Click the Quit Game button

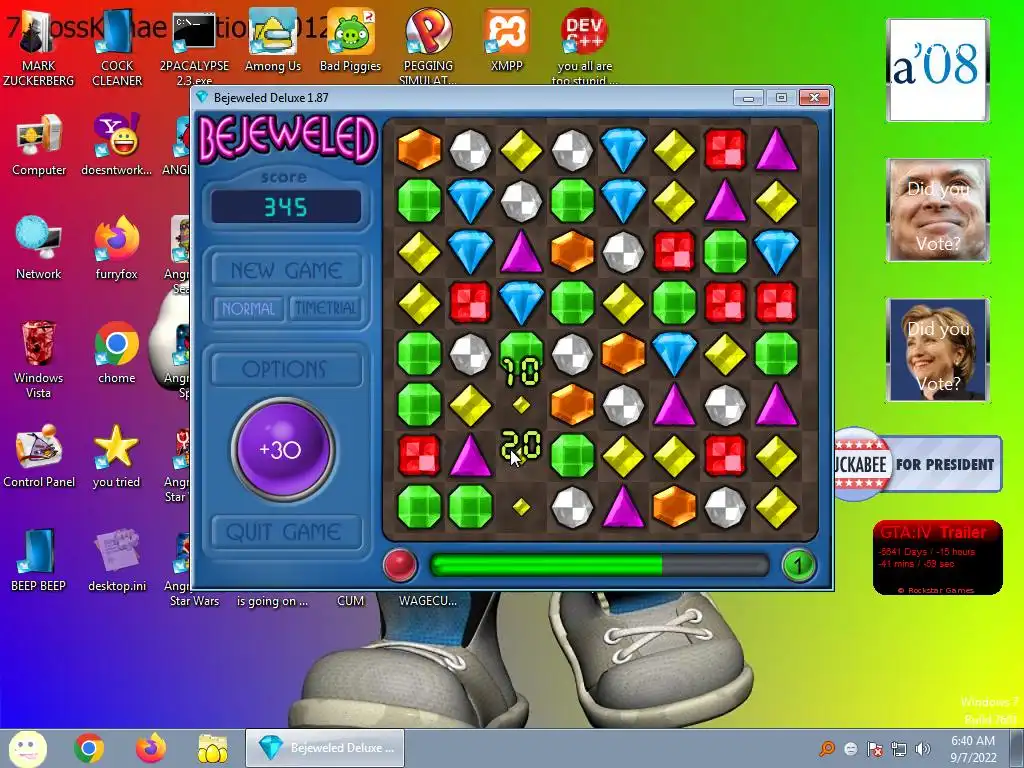(x=286, y=532)
